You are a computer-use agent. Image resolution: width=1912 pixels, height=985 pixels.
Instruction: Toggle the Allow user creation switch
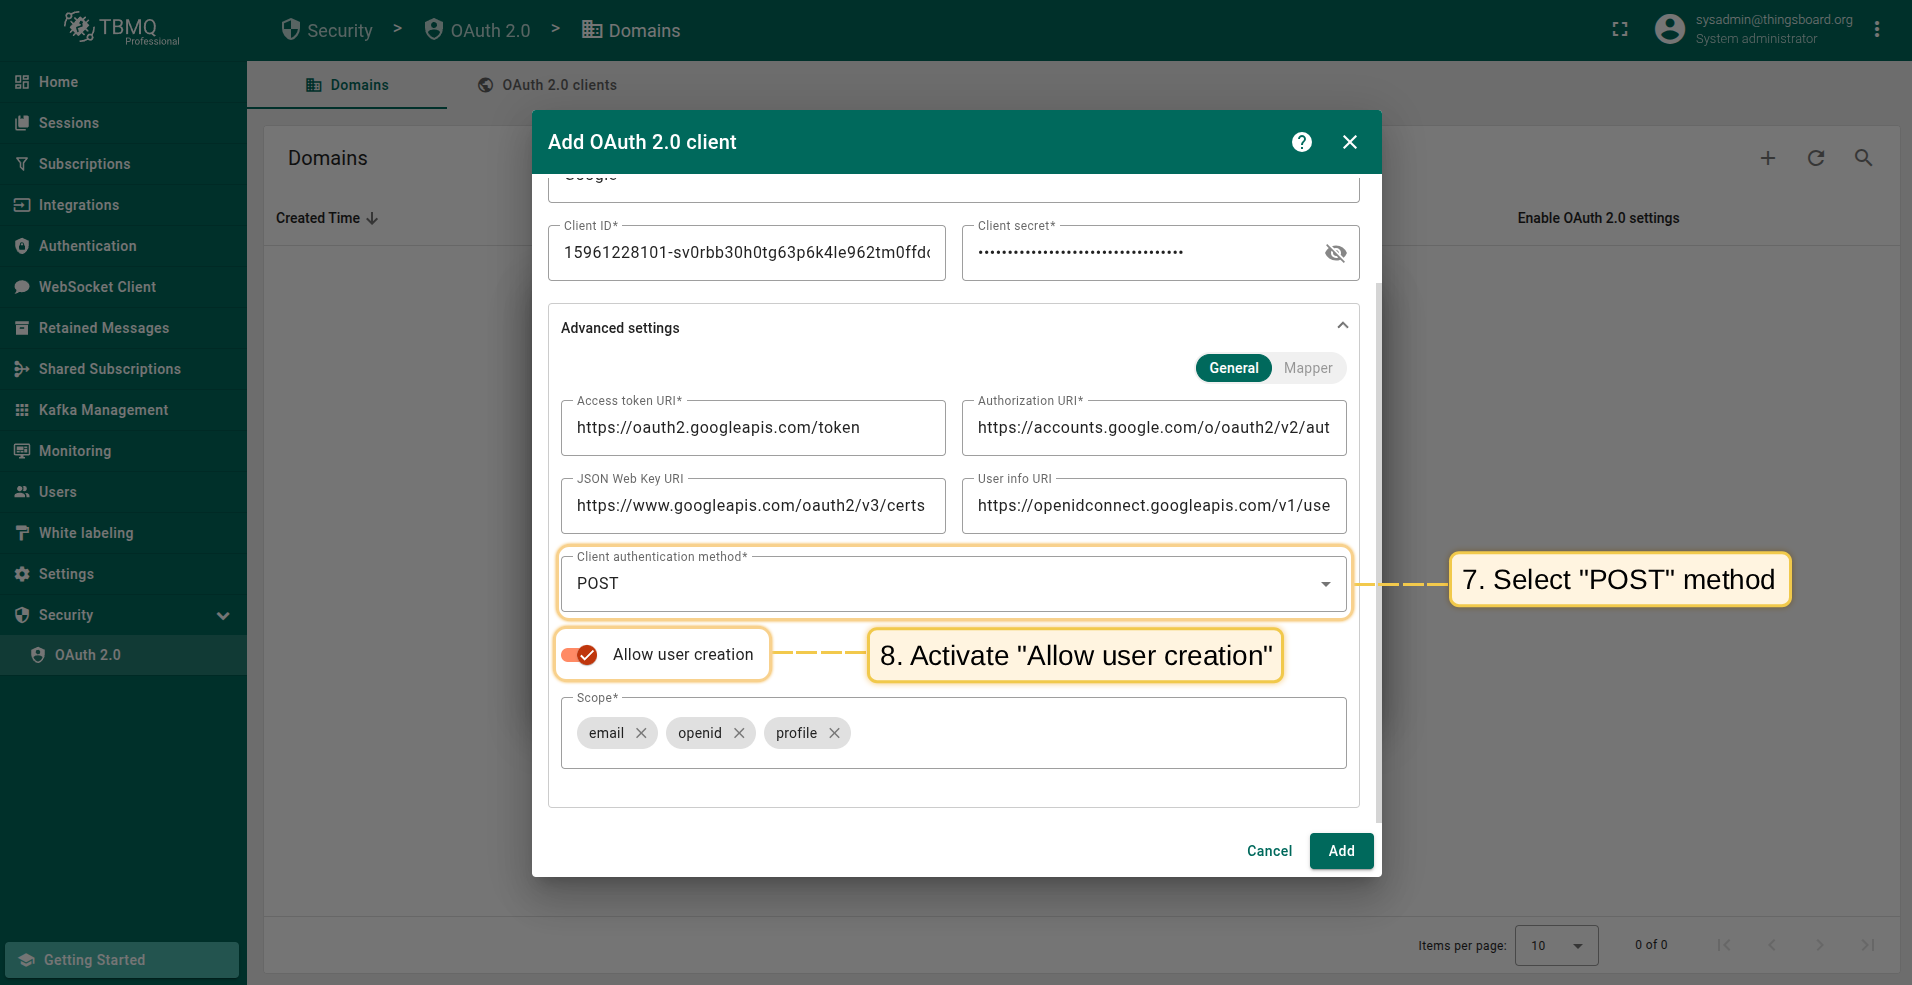(x=580, y=655)
